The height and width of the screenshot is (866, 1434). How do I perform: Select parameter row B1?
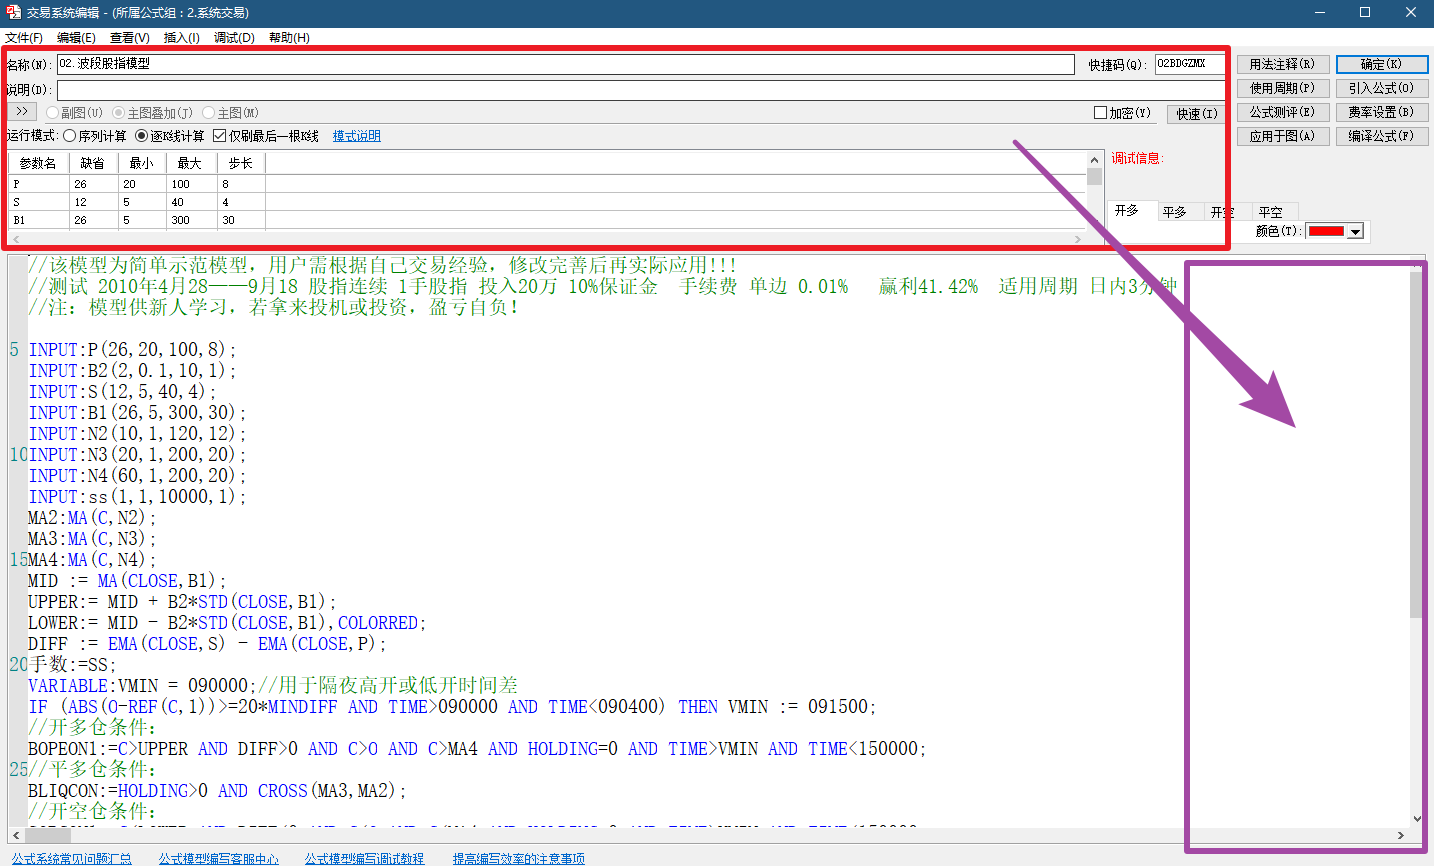[547, 220]
